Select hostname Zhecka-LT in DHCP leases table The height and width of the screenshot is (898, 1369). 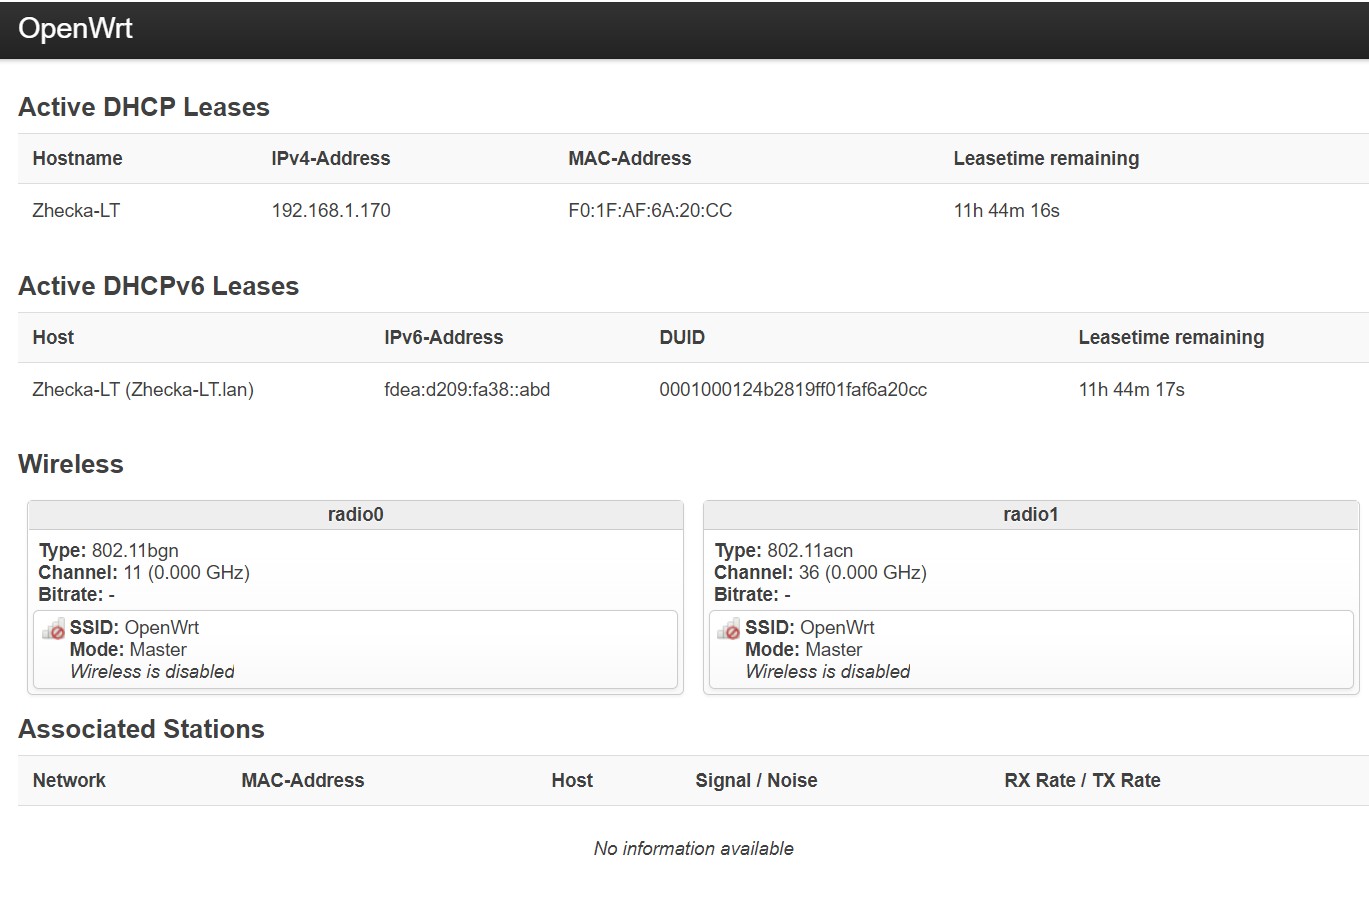[76, 210]
